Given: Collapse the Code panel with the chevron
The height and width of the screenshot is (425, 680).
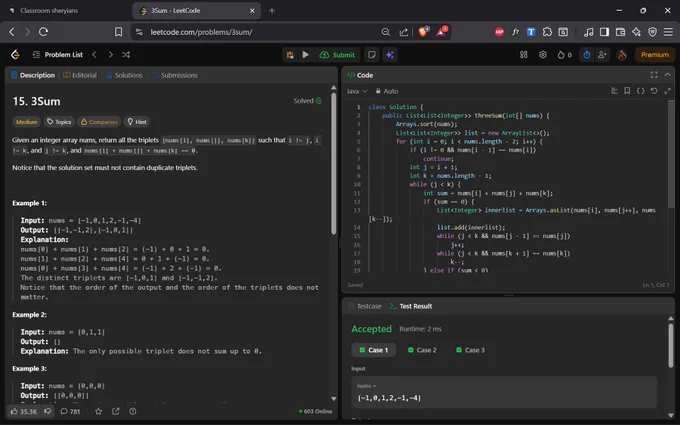Looking at the screenshot, I should tap(667, 75).
